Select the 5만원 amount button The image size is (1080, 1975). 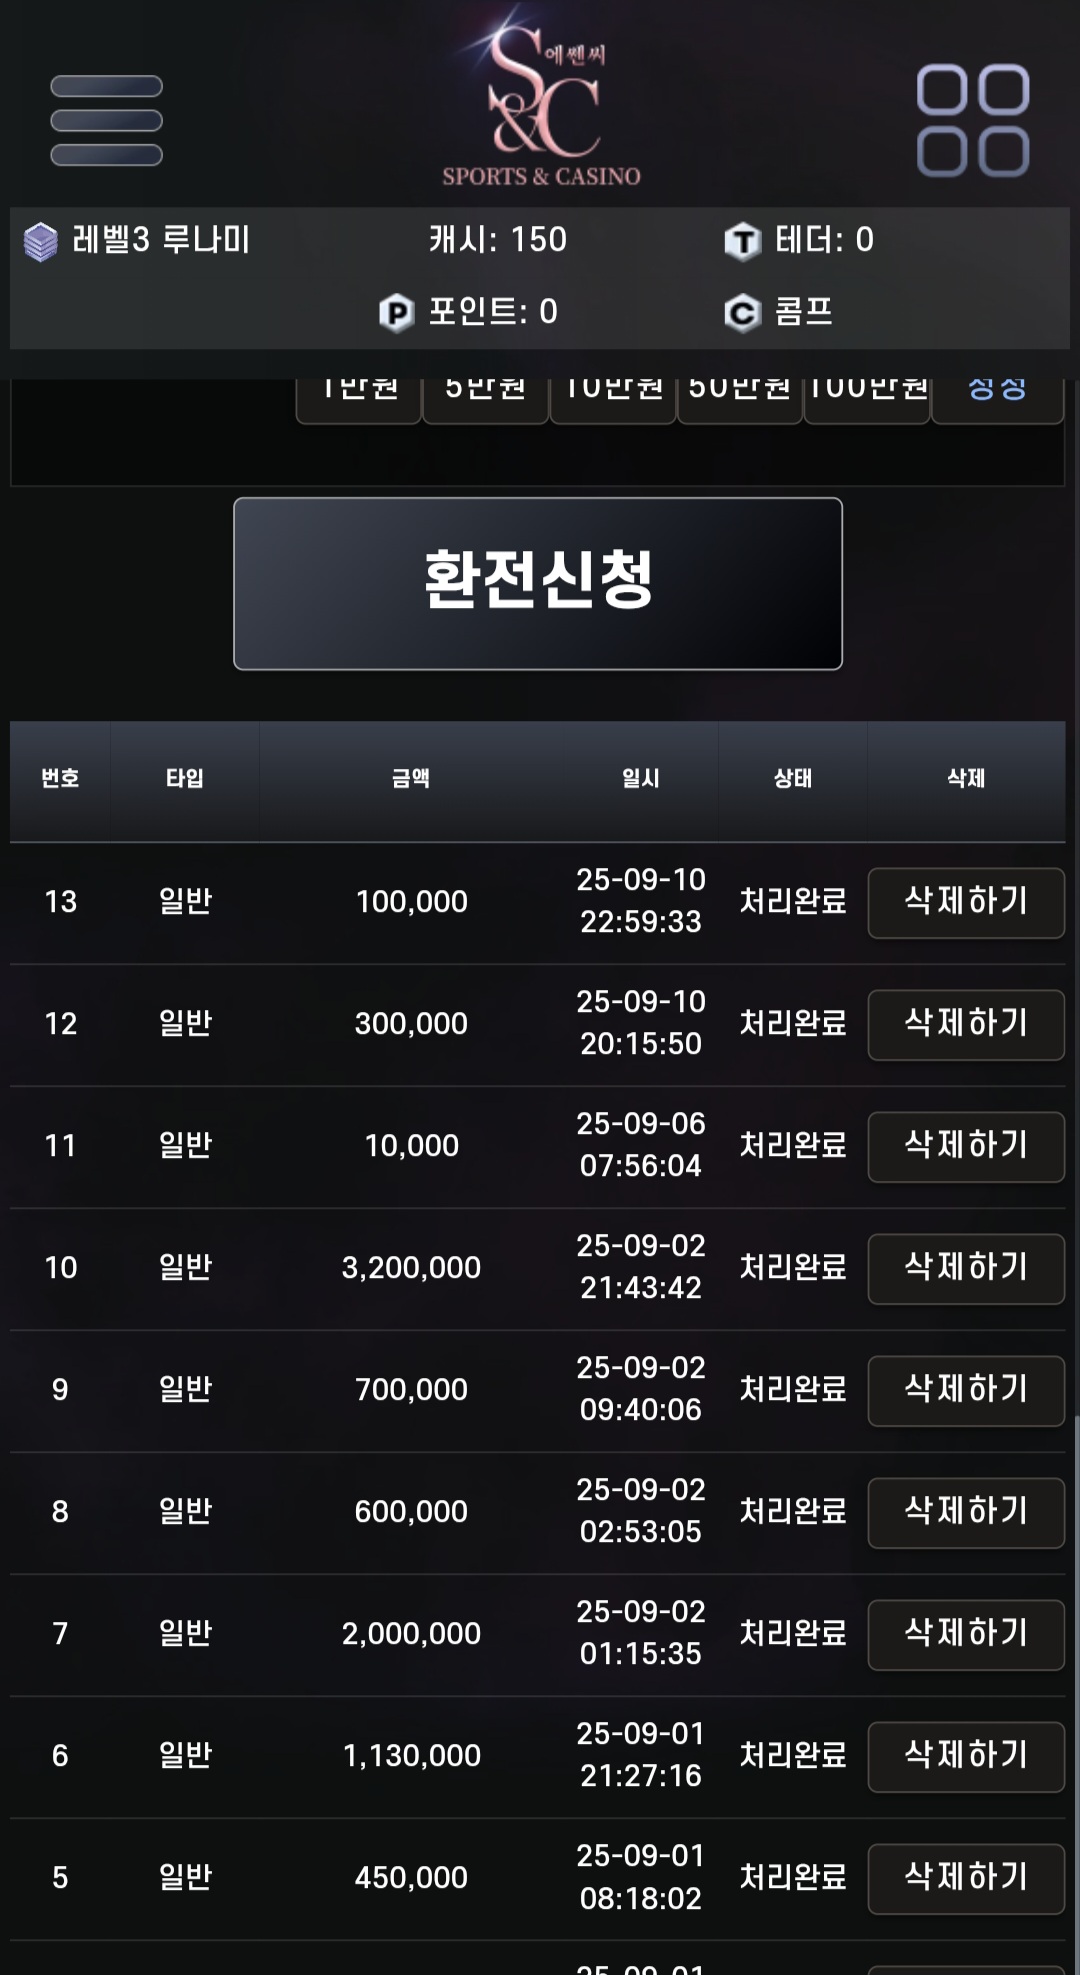click(x=485, y=400)
